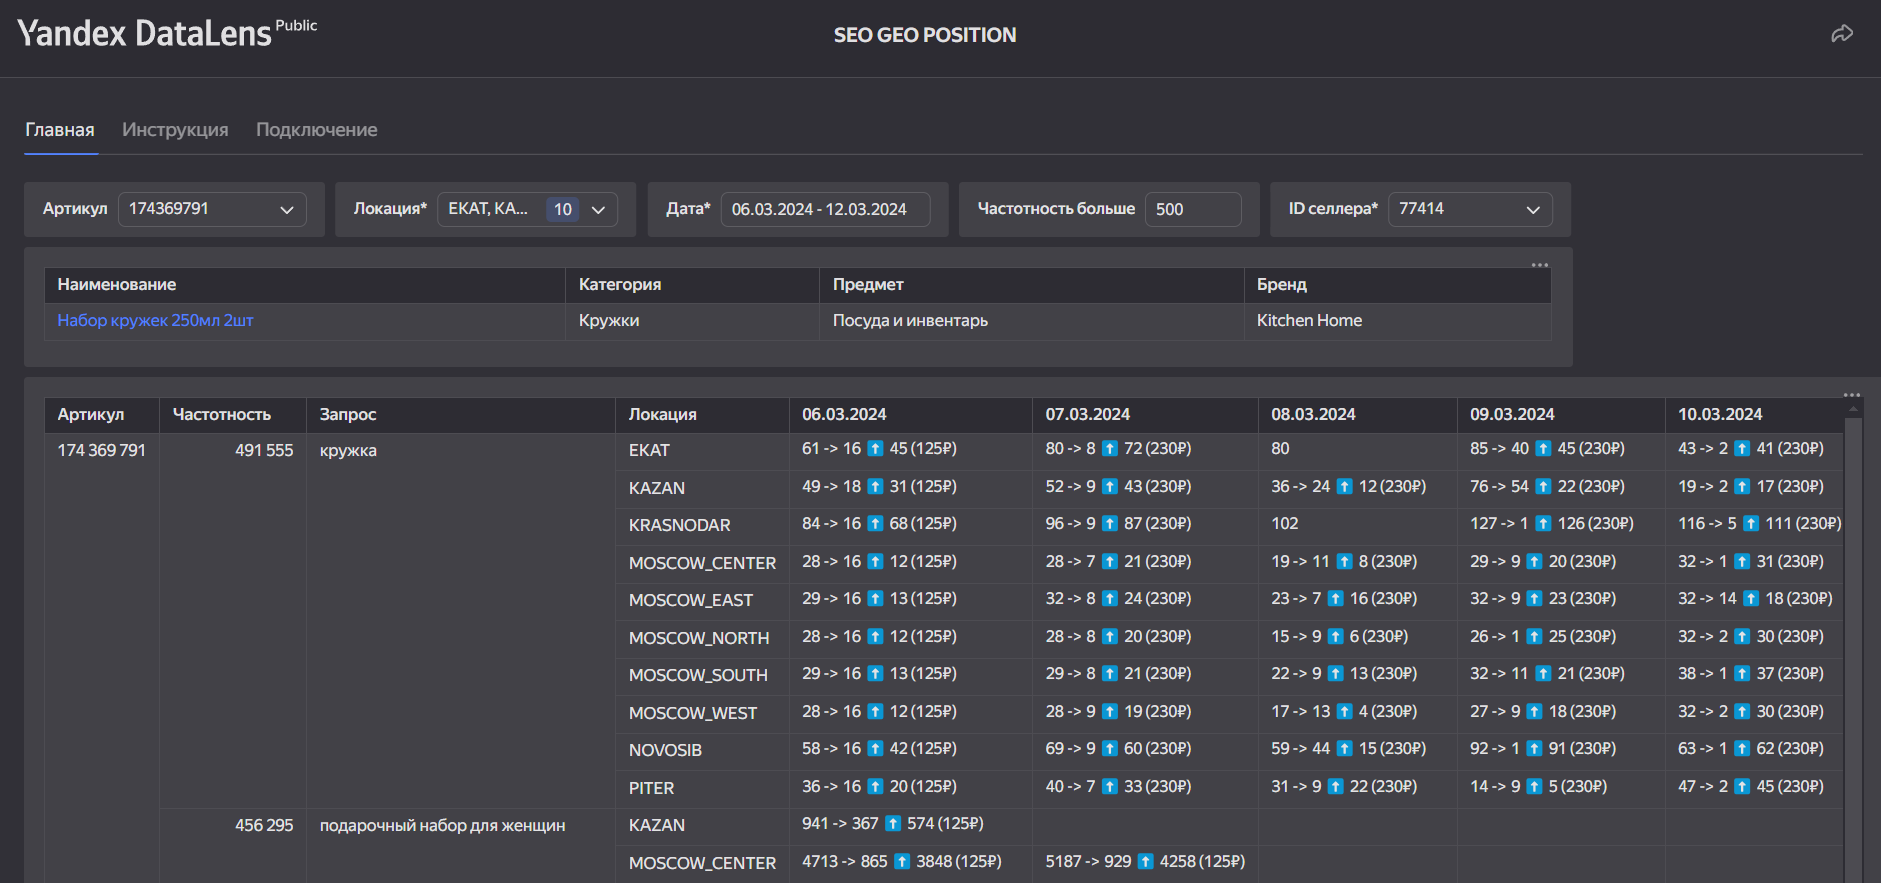Click the 09.03.2024 column header

pyautogui.click(x=1561, y=415)
